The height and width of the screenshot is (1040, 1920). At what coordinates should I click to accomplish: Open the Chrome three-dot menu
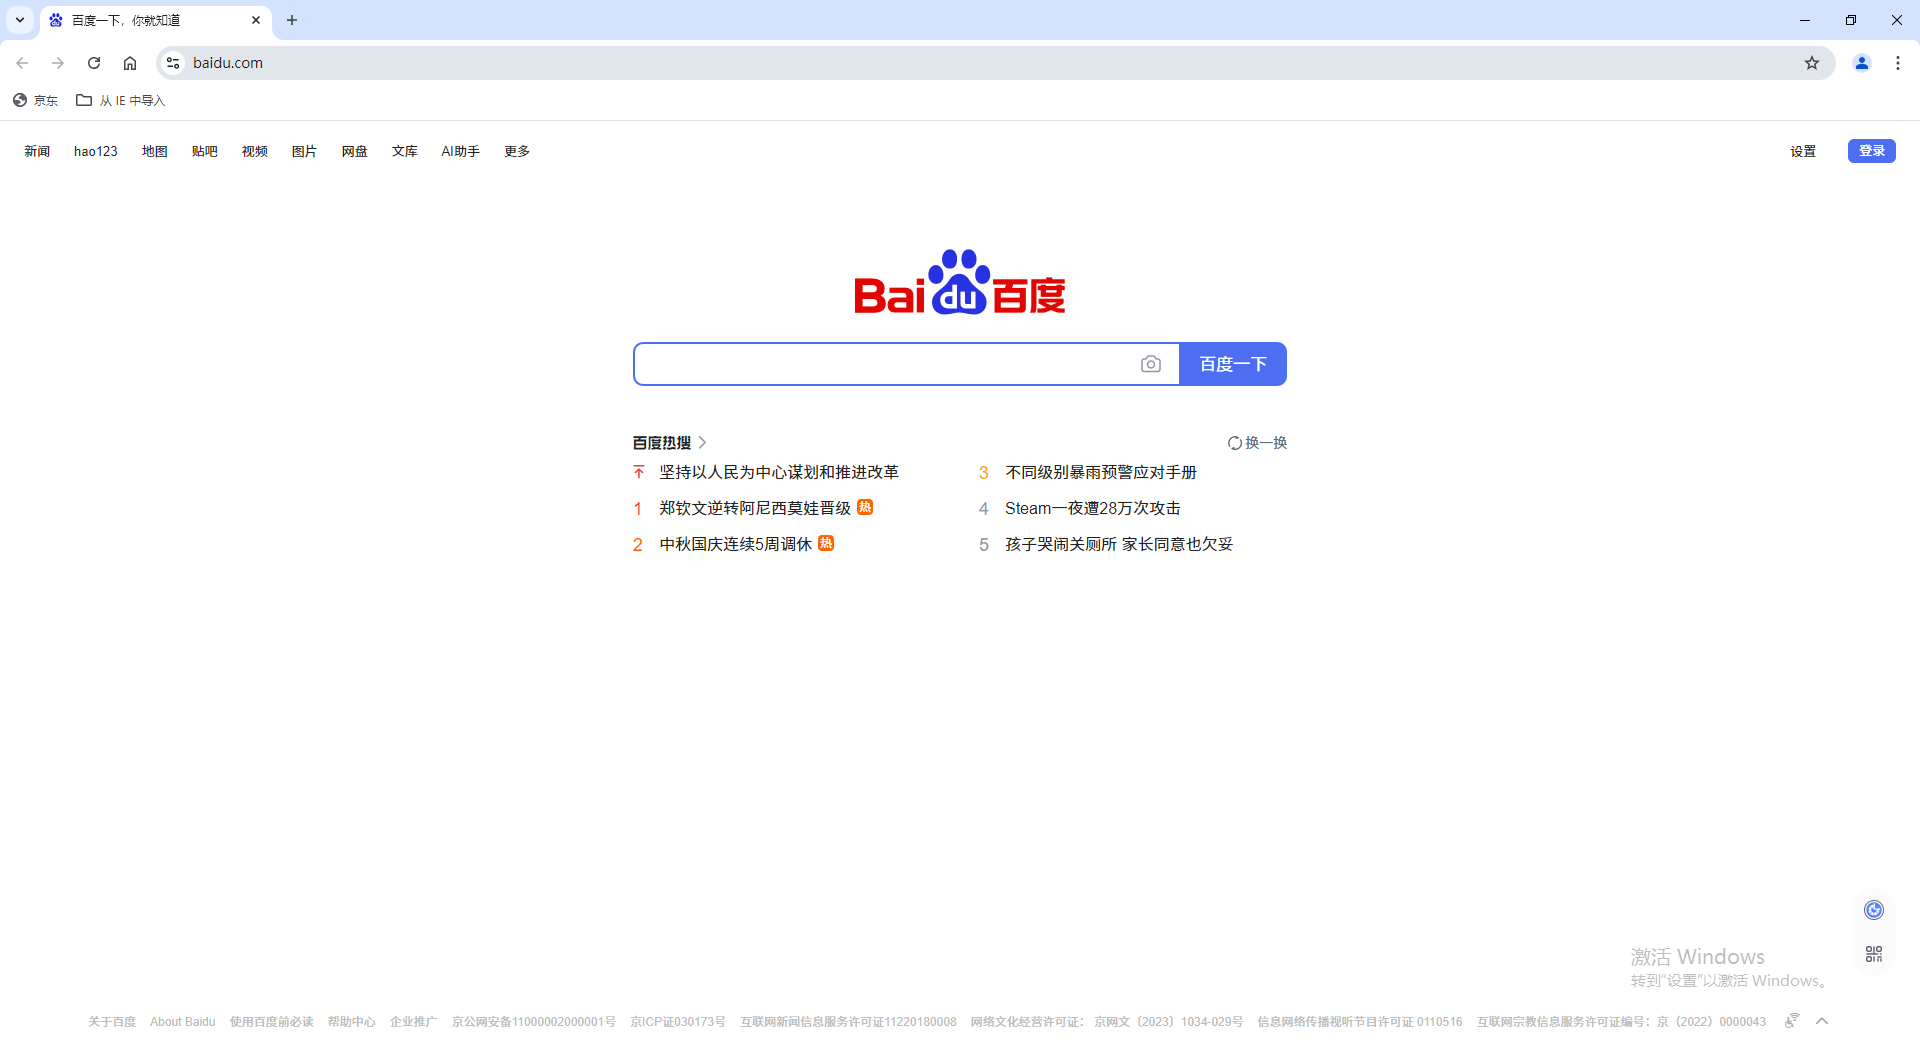pyautogui.click(x=1898, y=63)
